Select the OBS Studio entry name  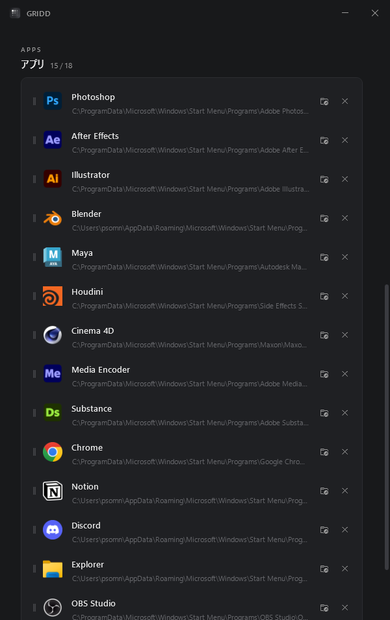tap(93, 603)
